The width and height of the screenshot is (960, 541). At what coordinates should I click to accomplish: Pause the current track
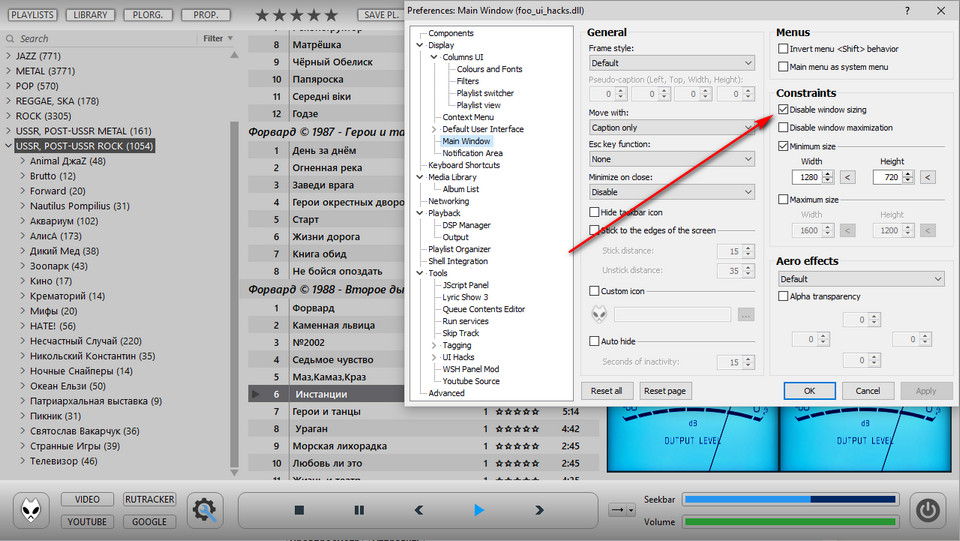click(359, 510)
